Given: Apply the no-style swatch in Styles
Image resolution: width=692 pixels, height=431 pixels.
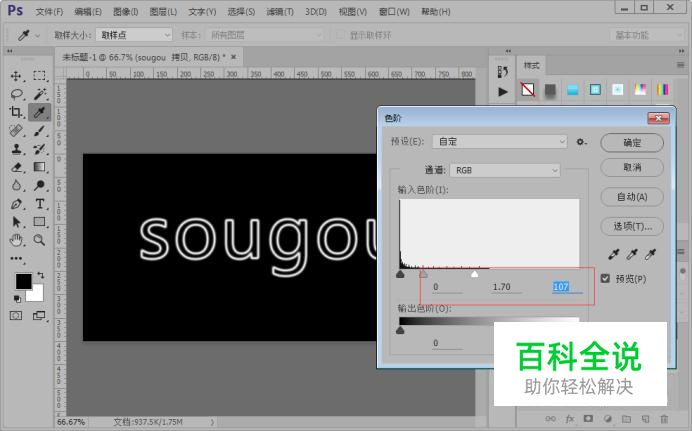Looking at the screenshot, I should (527, 90).
